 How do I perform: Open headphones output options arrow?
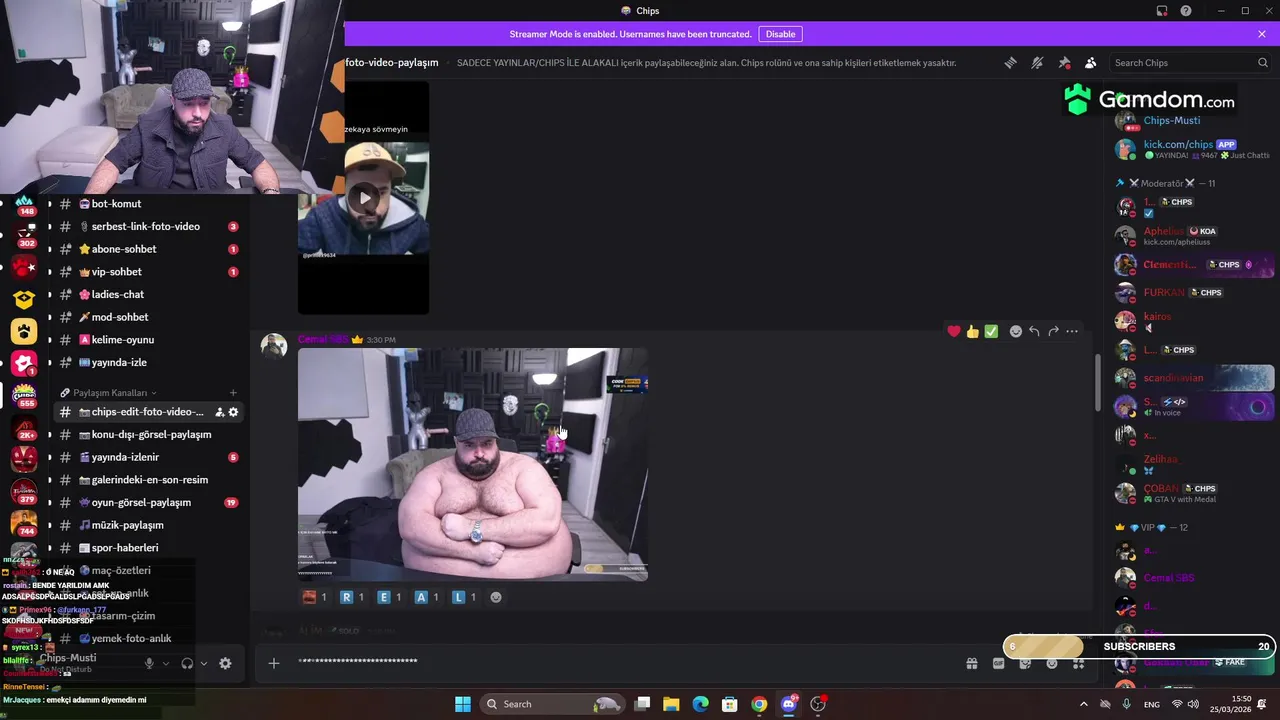click(204, 663)
